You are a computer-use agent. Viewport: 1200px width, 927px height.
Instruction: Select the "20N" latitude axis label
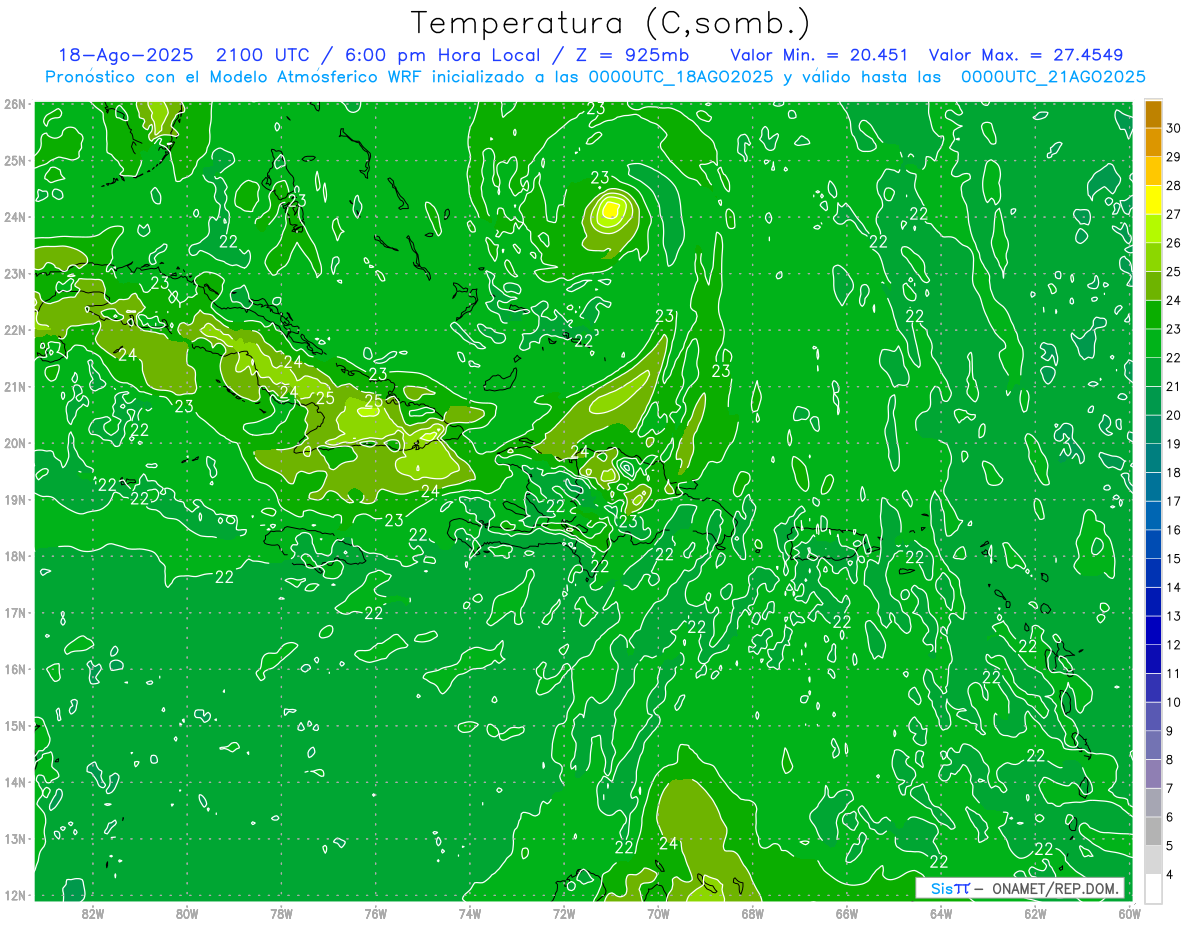(16, 443)
